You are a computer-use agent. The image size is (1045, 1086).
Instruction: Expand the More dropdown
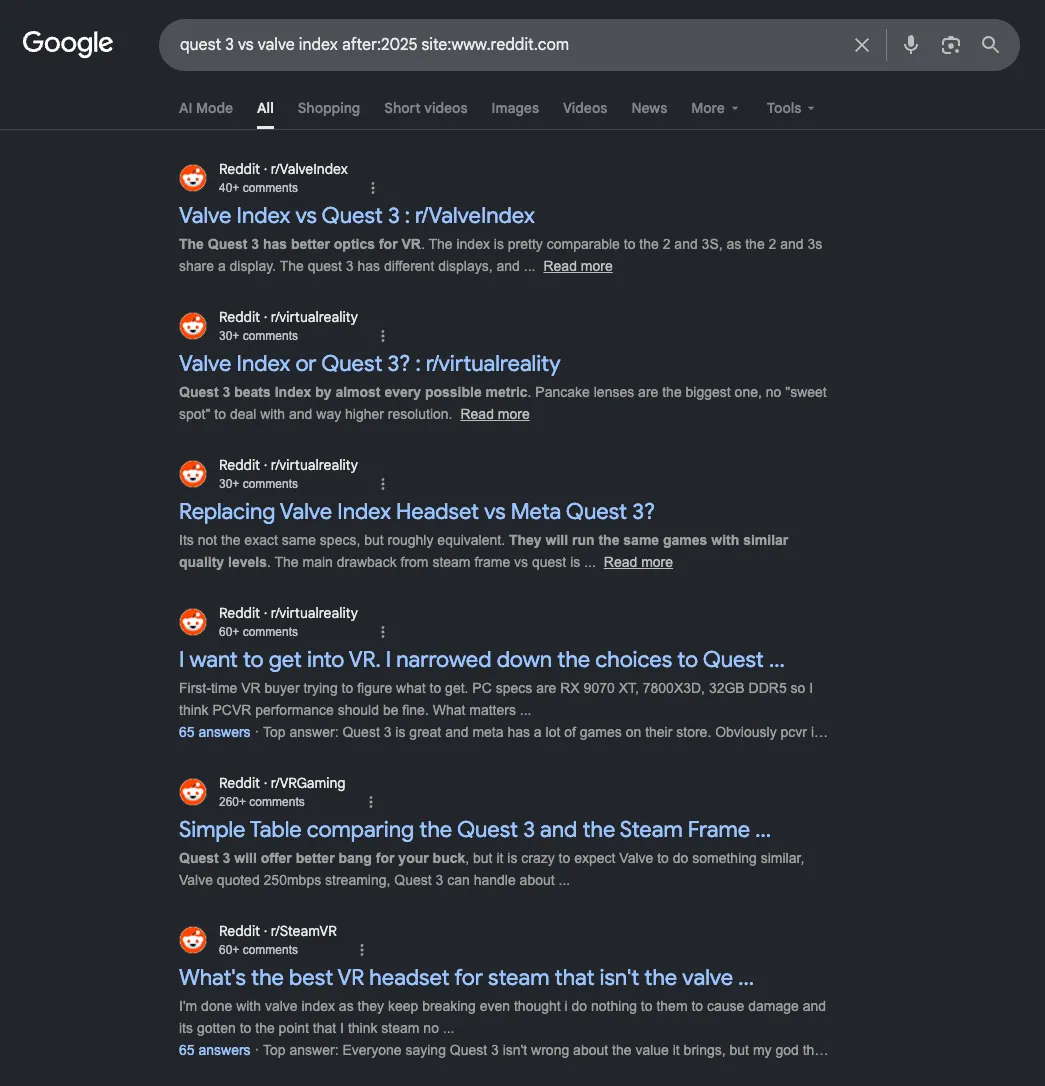(714, 108)
